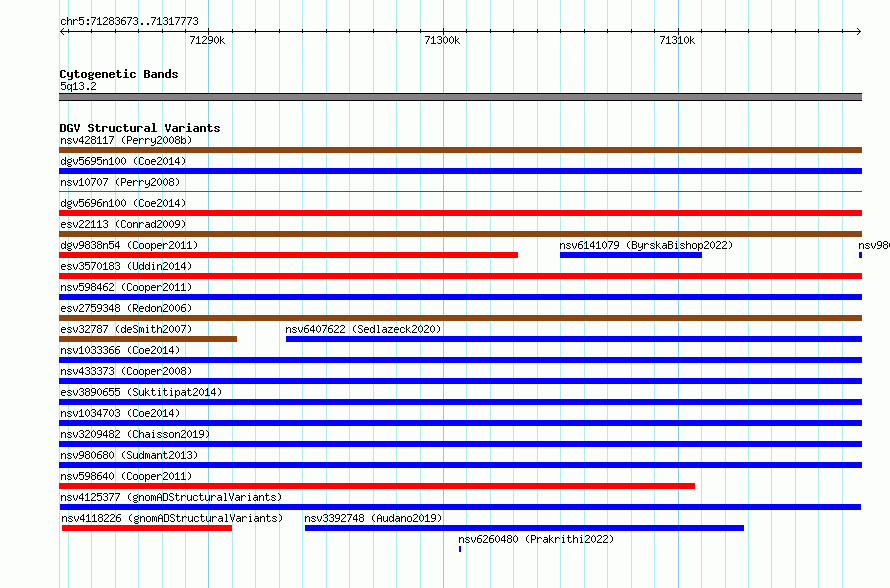Select the dgv5696n100 (Coe2014) label
This screenshot has width=890, height=588.
123,203
